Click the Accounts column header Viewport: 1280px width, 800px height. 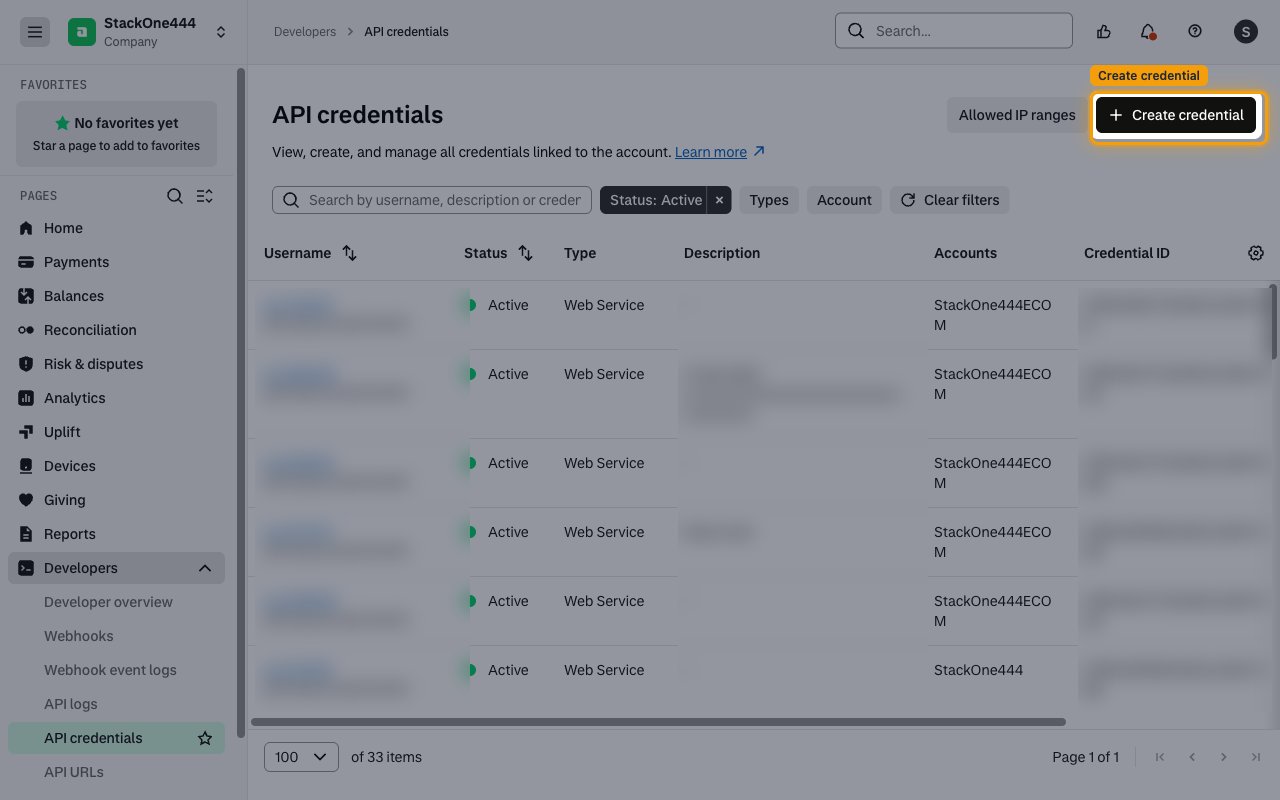tap(965, 253)
